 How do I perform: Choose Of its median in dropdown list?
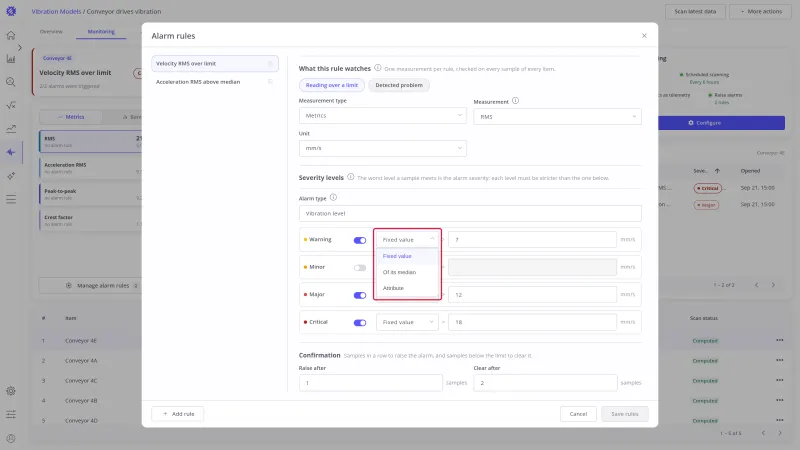[x=407, y=272]
